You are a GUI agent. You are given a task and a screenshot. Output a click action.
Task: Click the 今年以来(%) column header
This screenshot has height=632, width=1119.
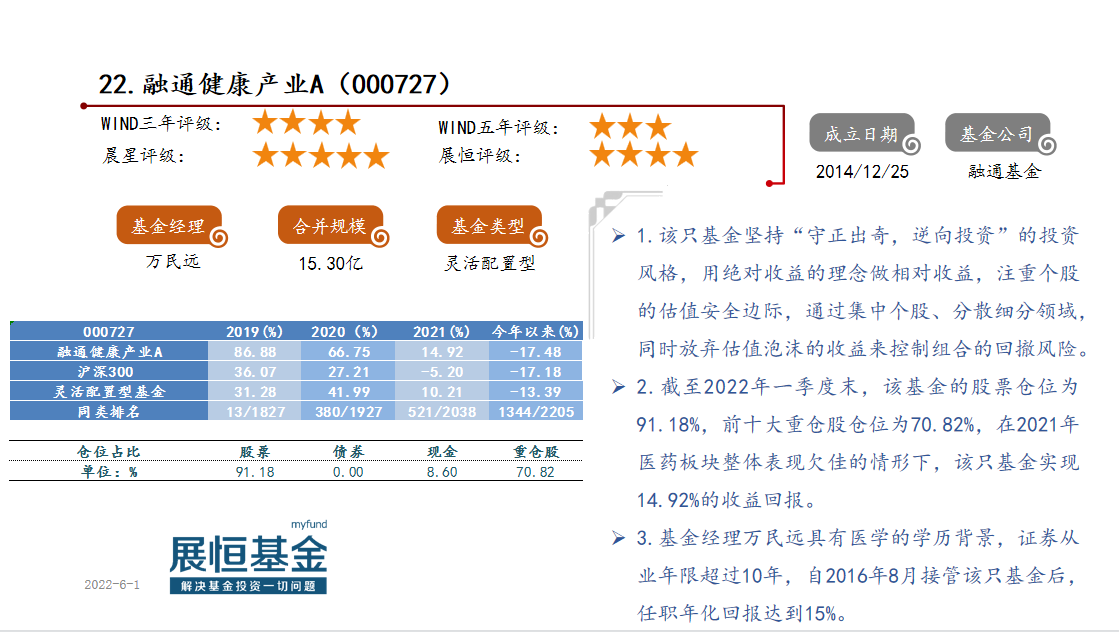(535, 332)
